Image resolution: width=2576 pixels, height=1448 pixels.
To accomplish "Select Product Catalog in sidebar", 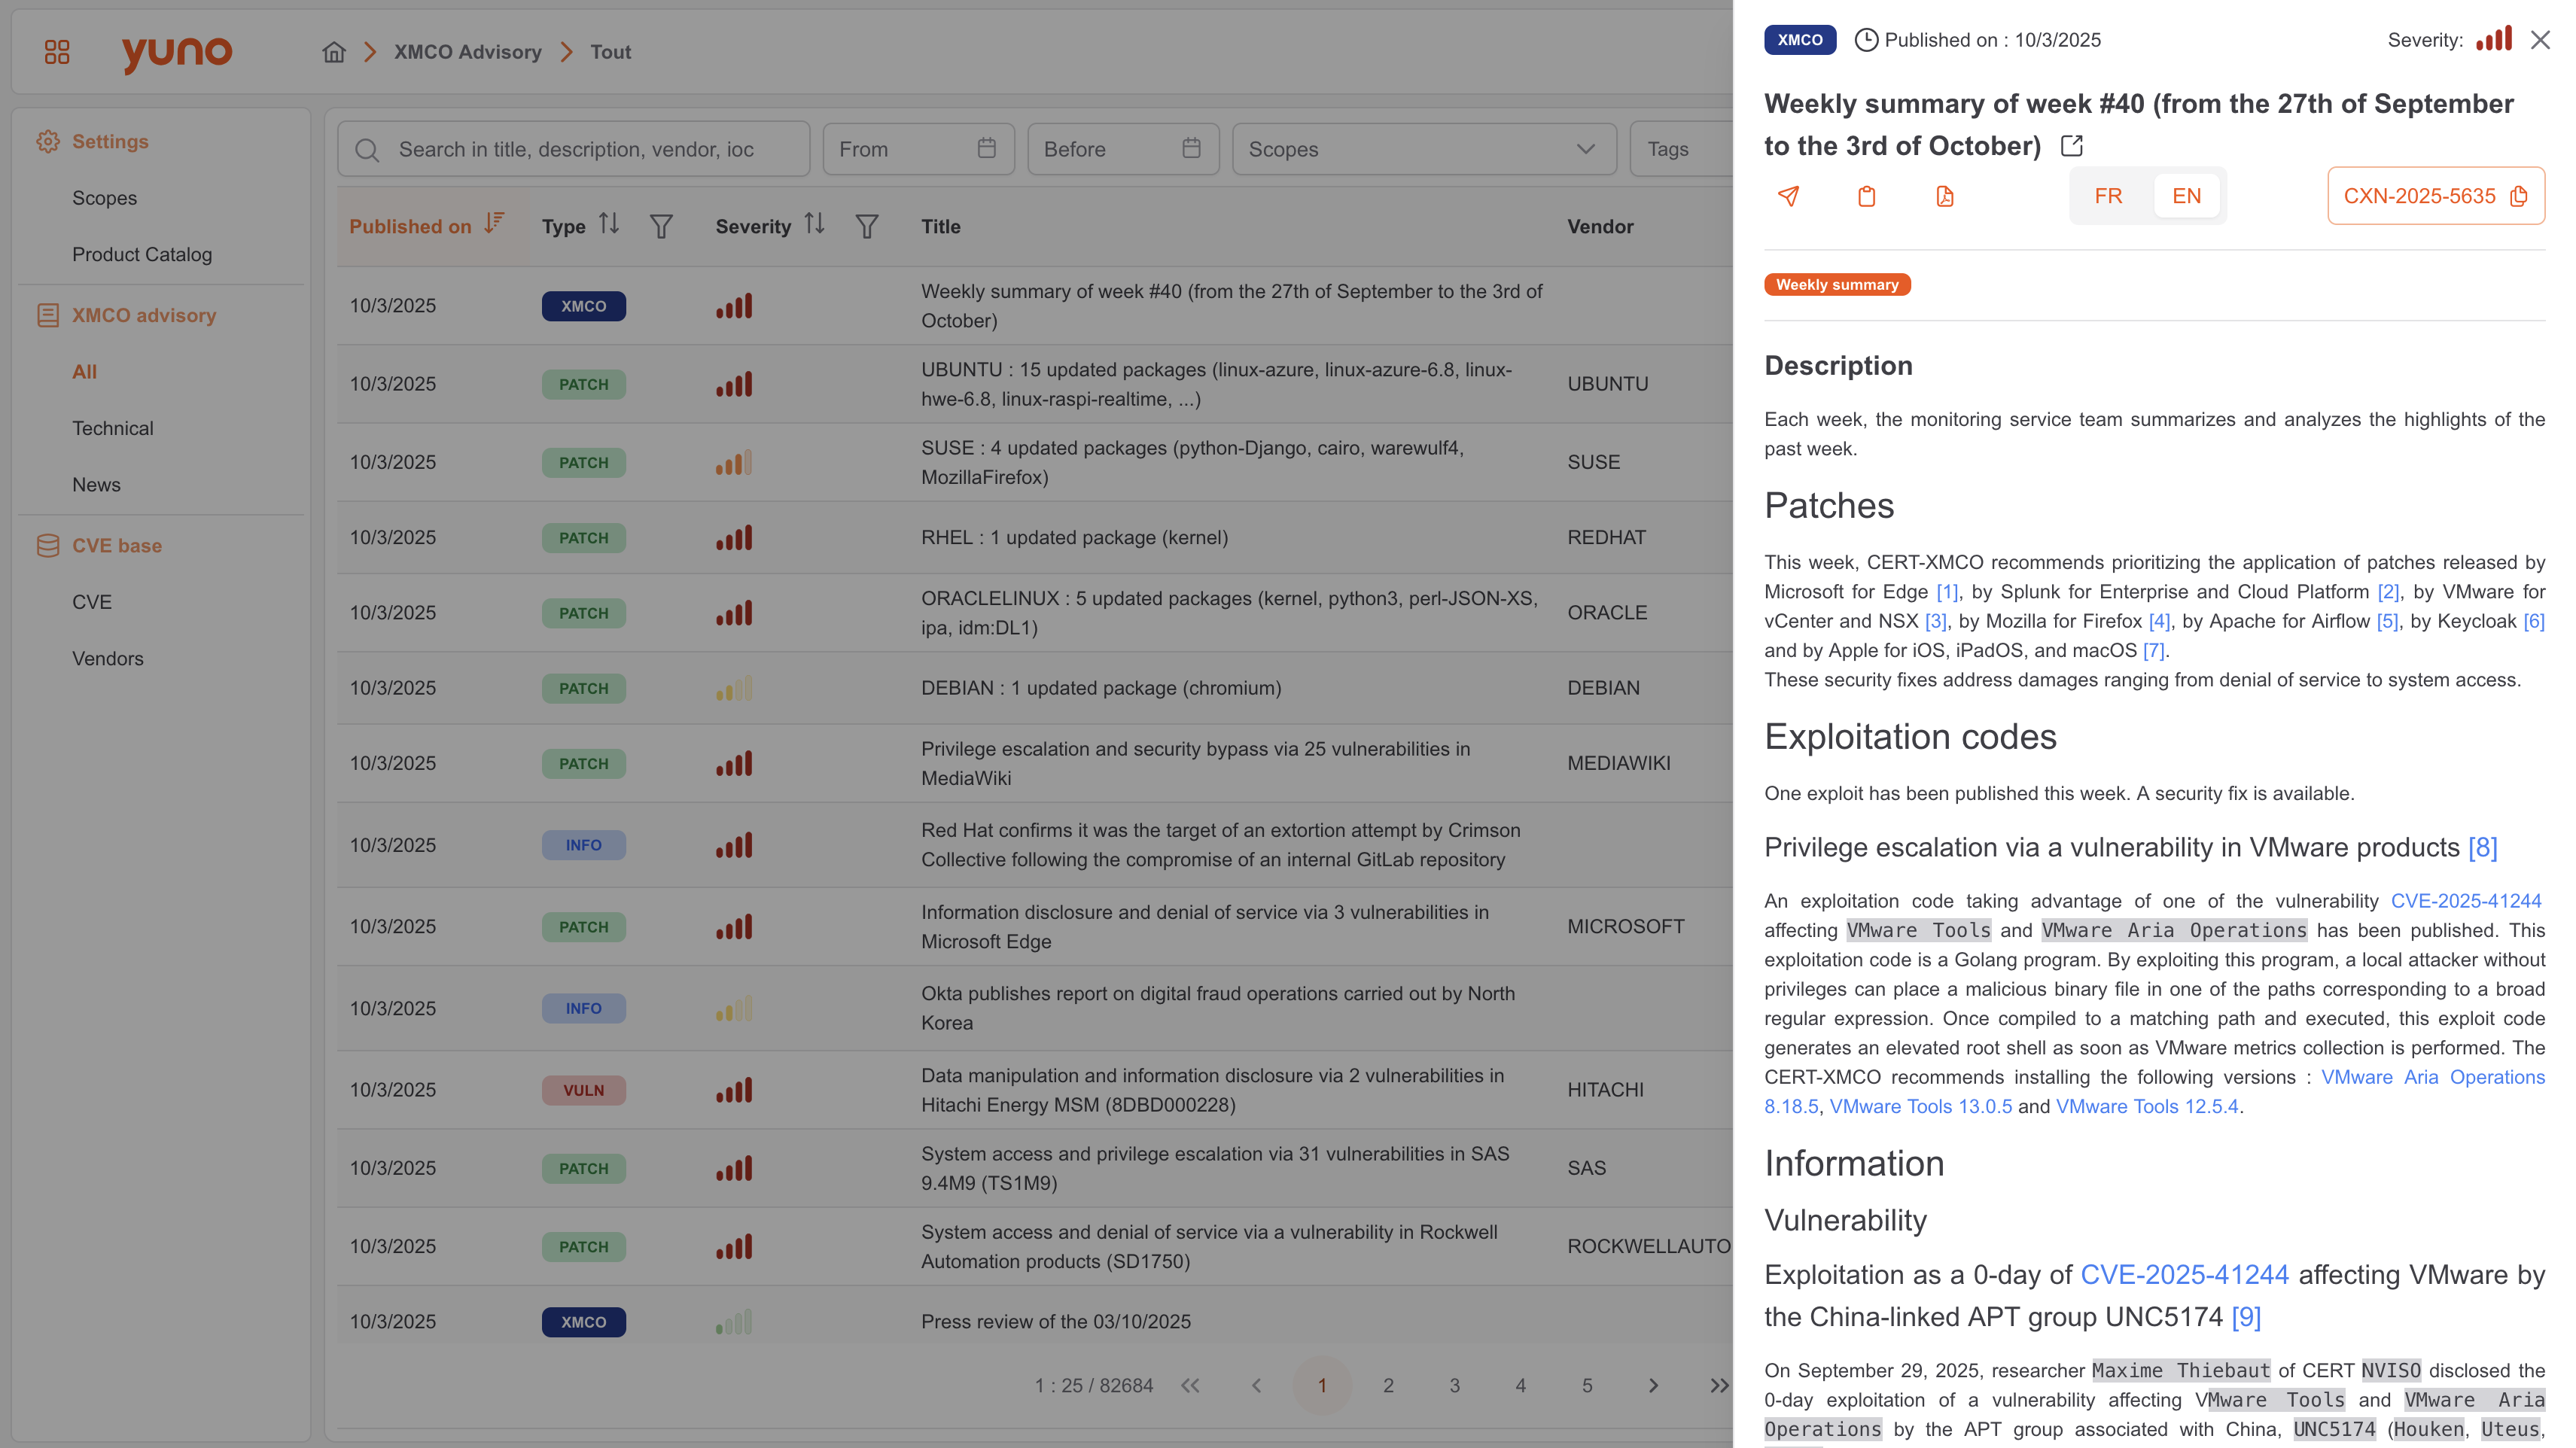I will coord(141,254).
